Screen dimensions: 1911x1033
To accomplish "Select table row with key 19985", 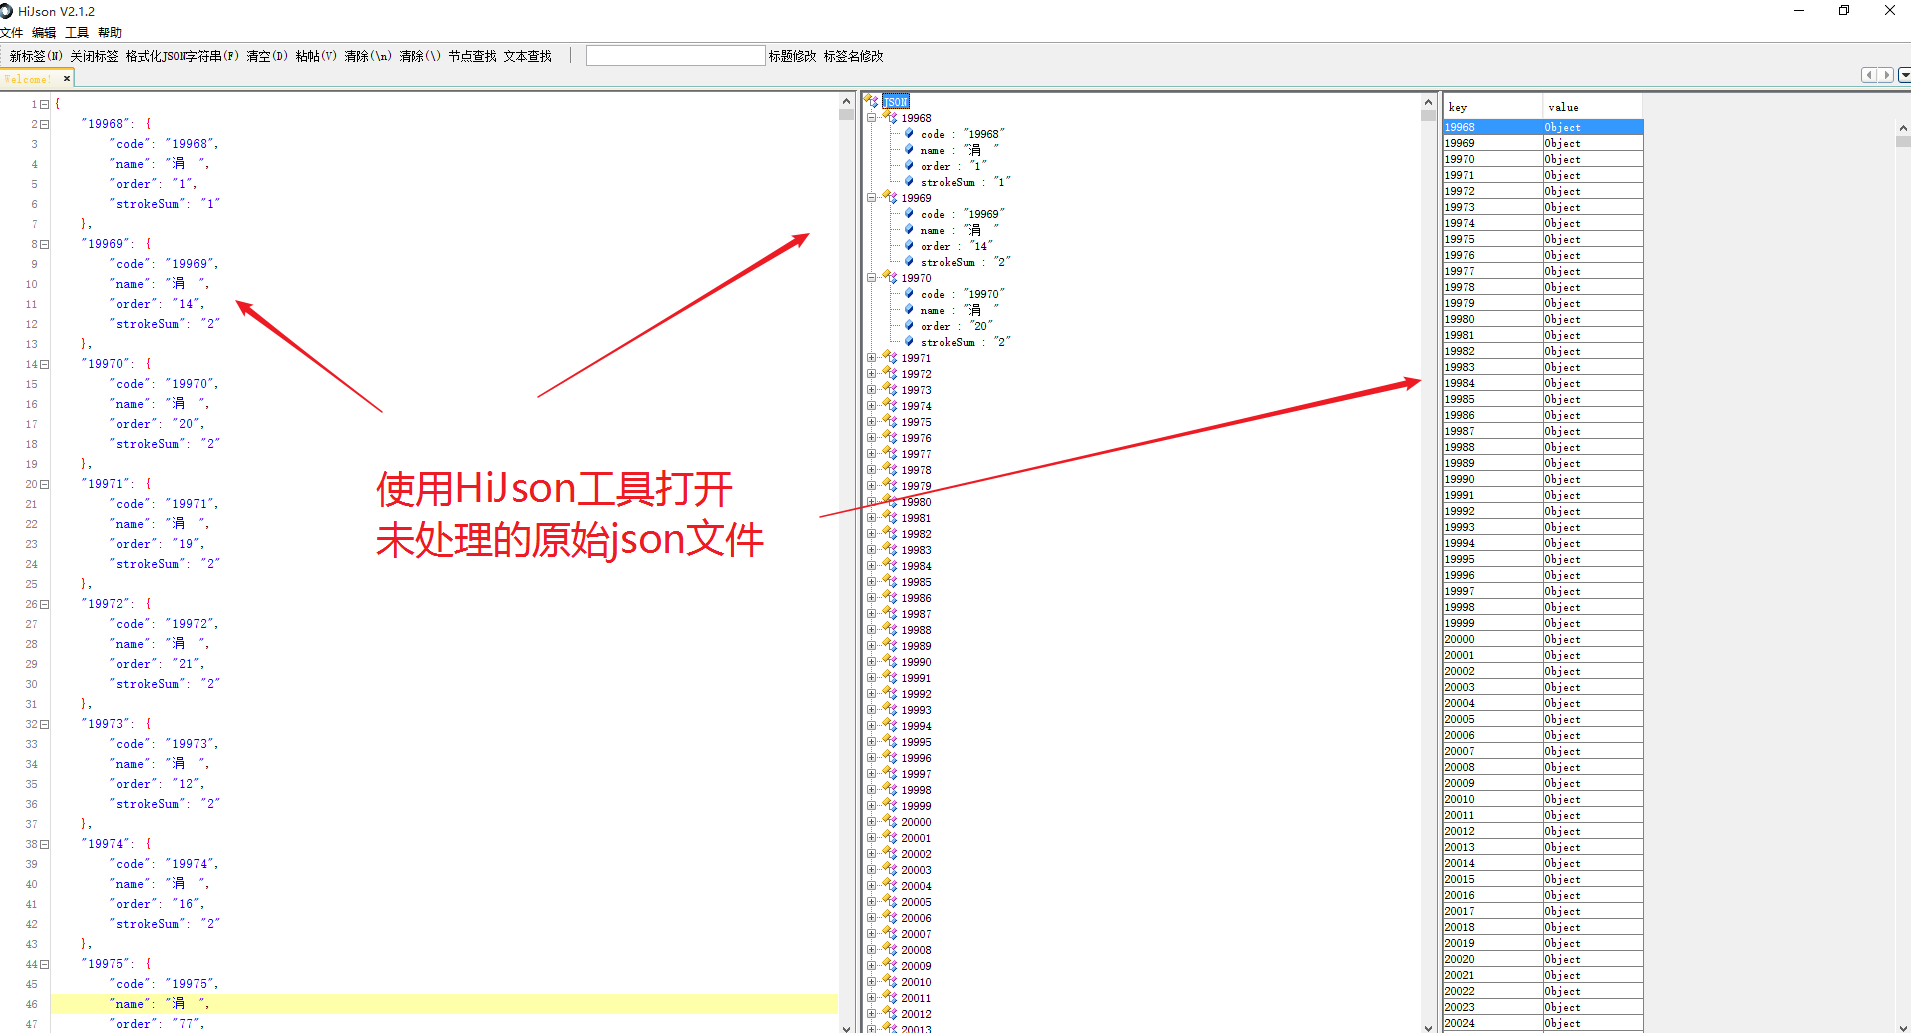I will tap(1543, 399).
